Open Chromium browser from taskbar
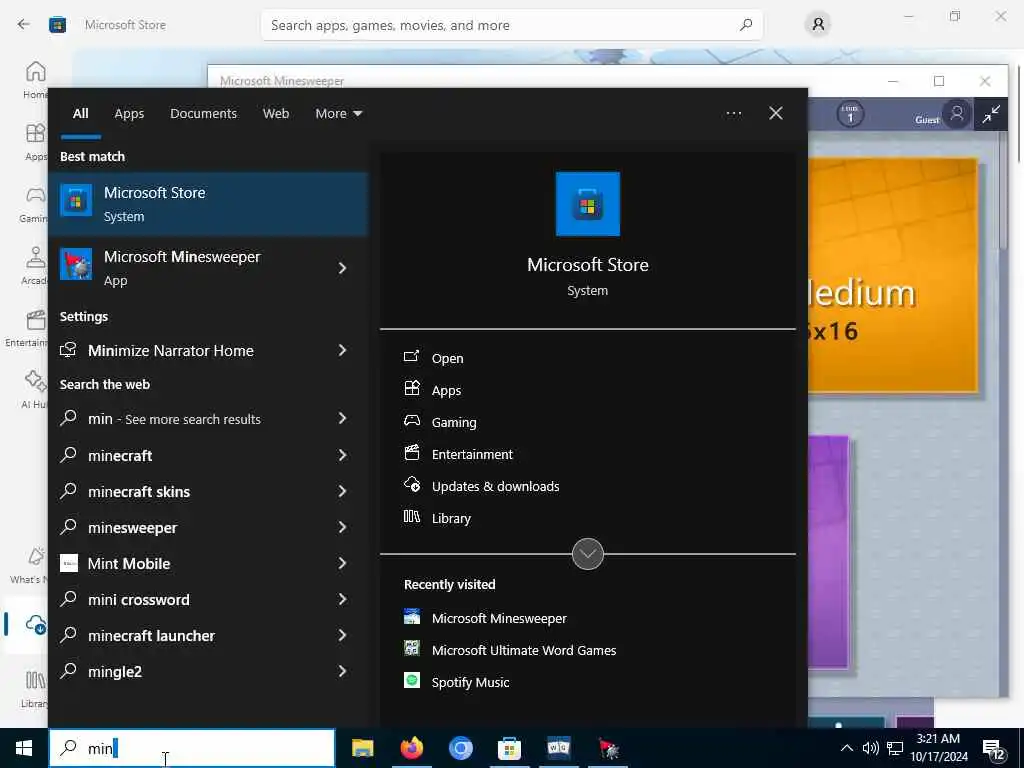 (460, 748)
